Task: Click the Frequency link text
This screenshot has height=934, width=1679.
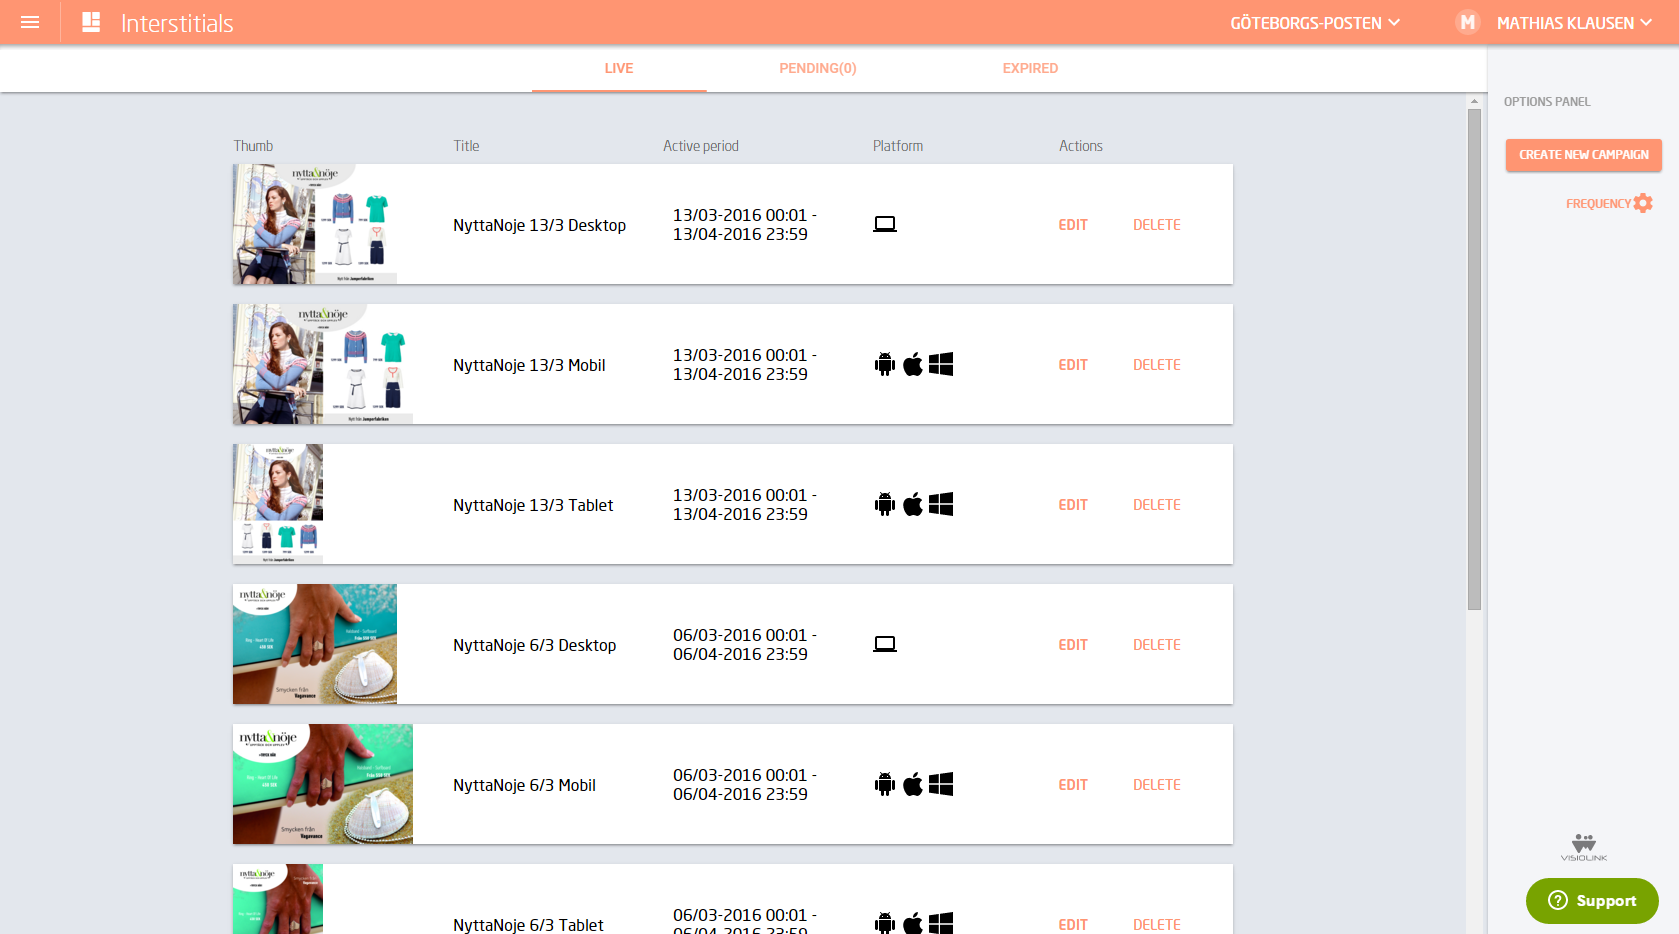Action: coord(1598,204)
